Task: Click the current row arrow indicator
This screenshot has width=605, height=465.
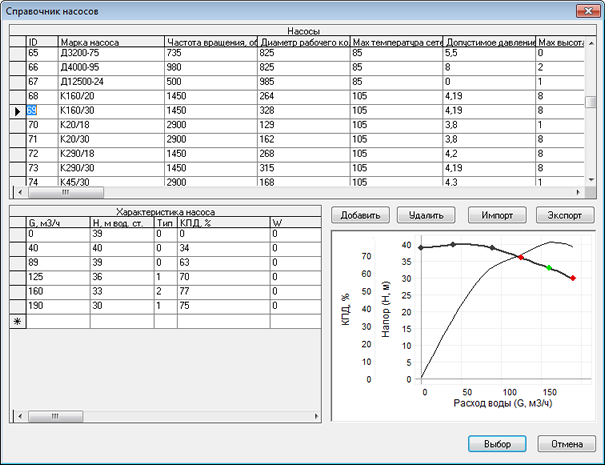Action: 15,111
